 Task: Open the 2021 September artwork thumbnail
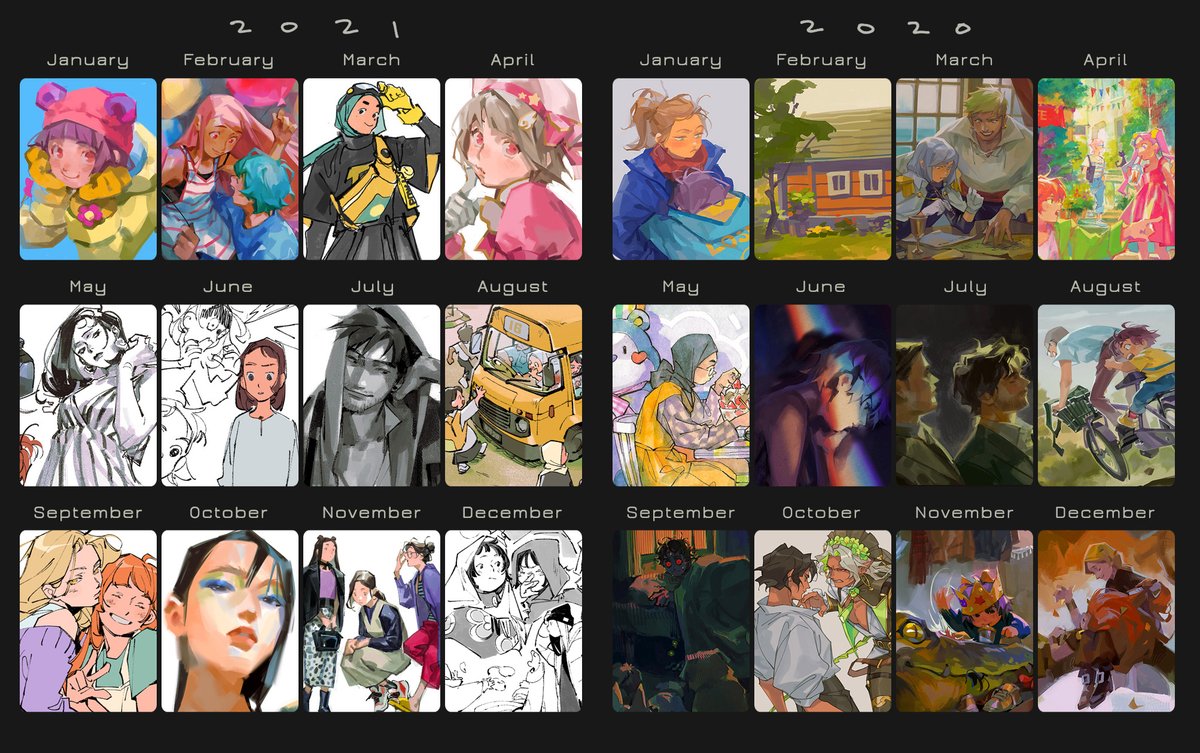click(88, 621)
